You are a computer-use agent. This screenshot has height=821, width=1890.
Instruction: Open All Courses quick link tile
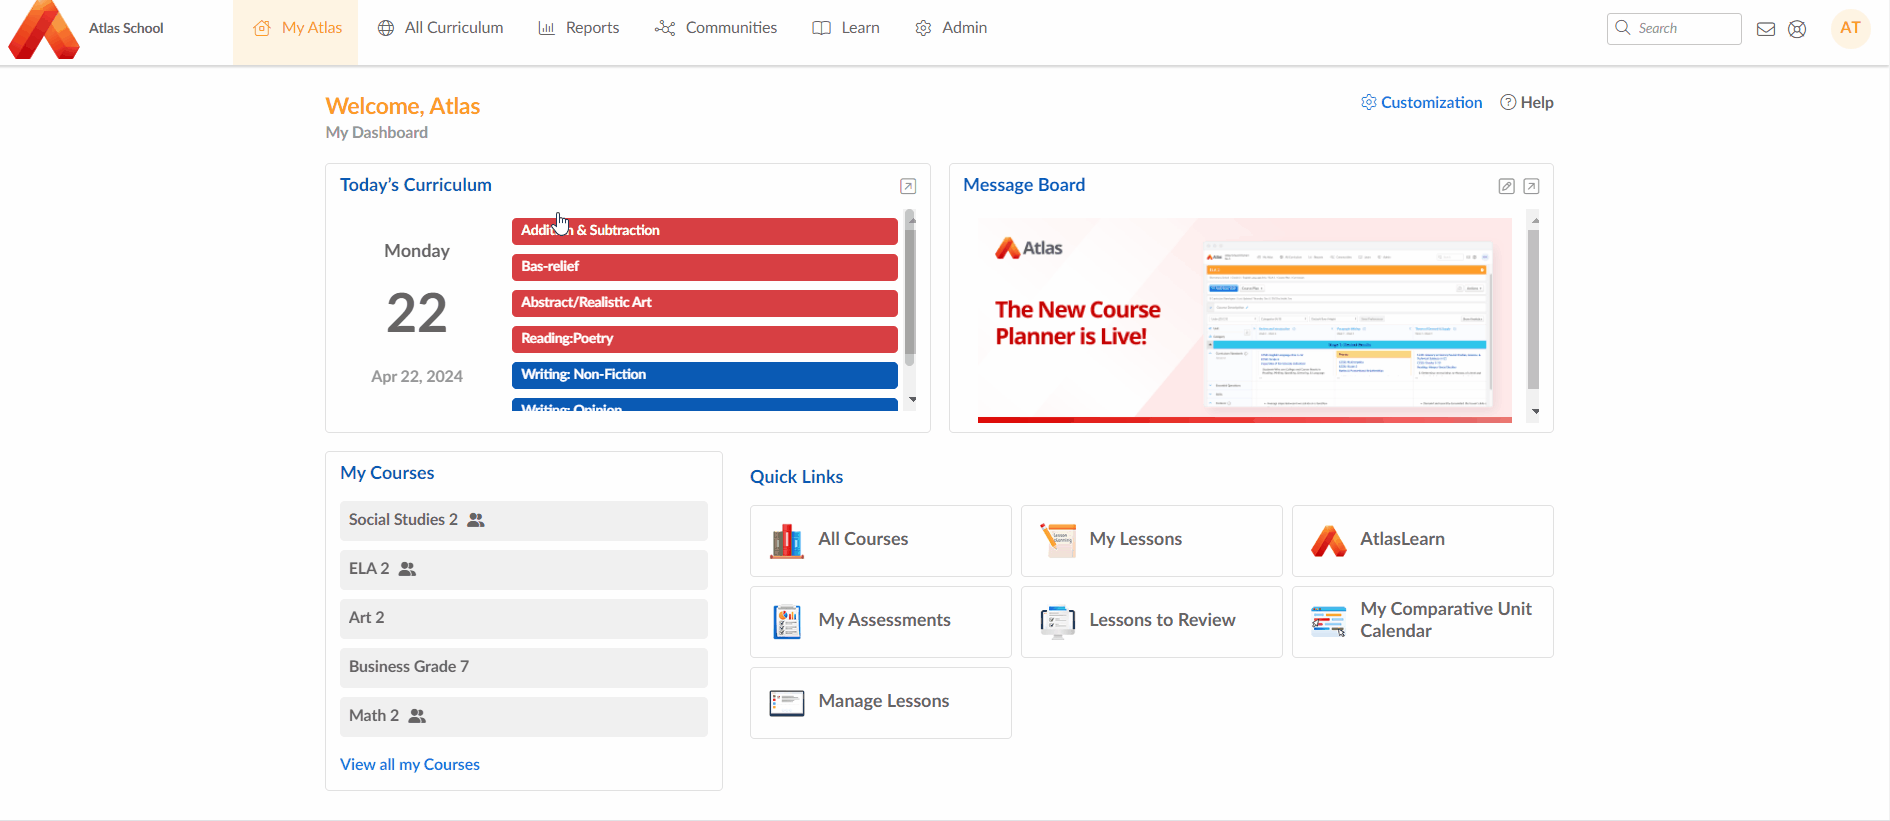880,540
